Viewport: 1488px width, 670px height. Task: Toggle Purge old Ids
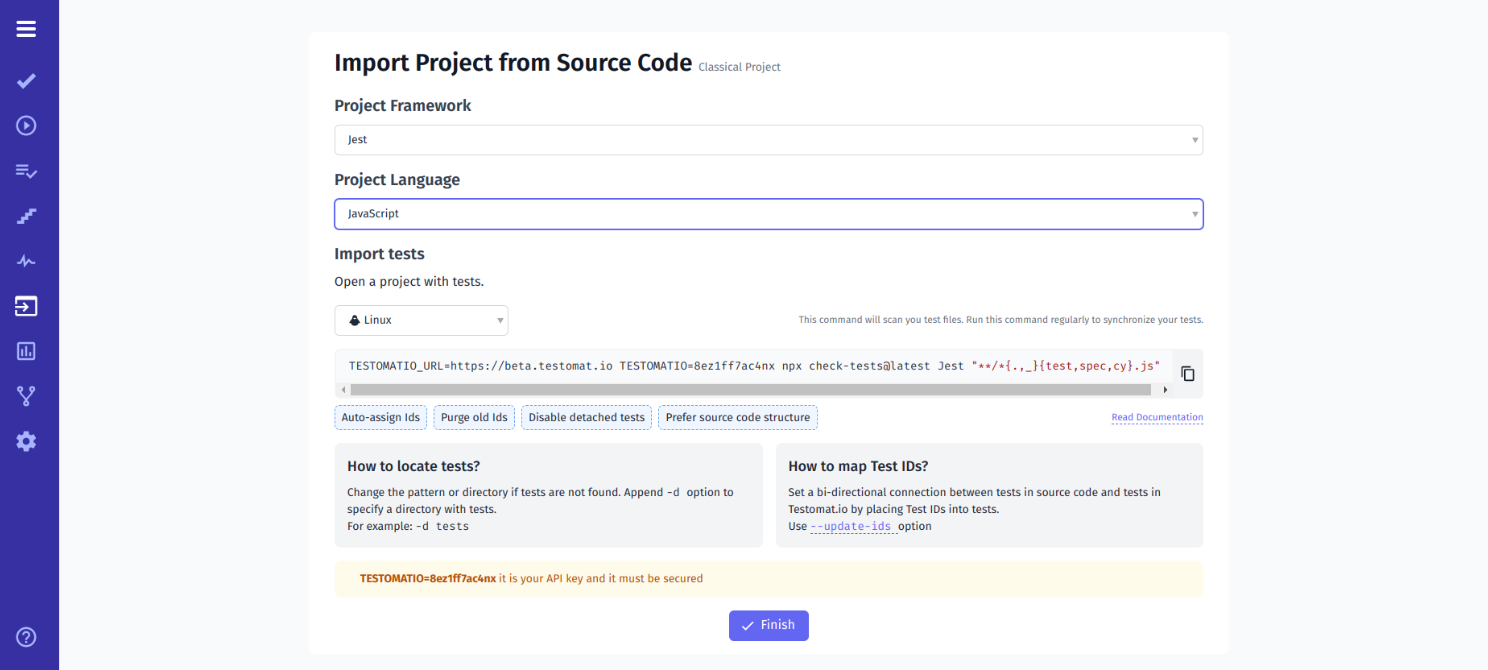pos(473,417)
